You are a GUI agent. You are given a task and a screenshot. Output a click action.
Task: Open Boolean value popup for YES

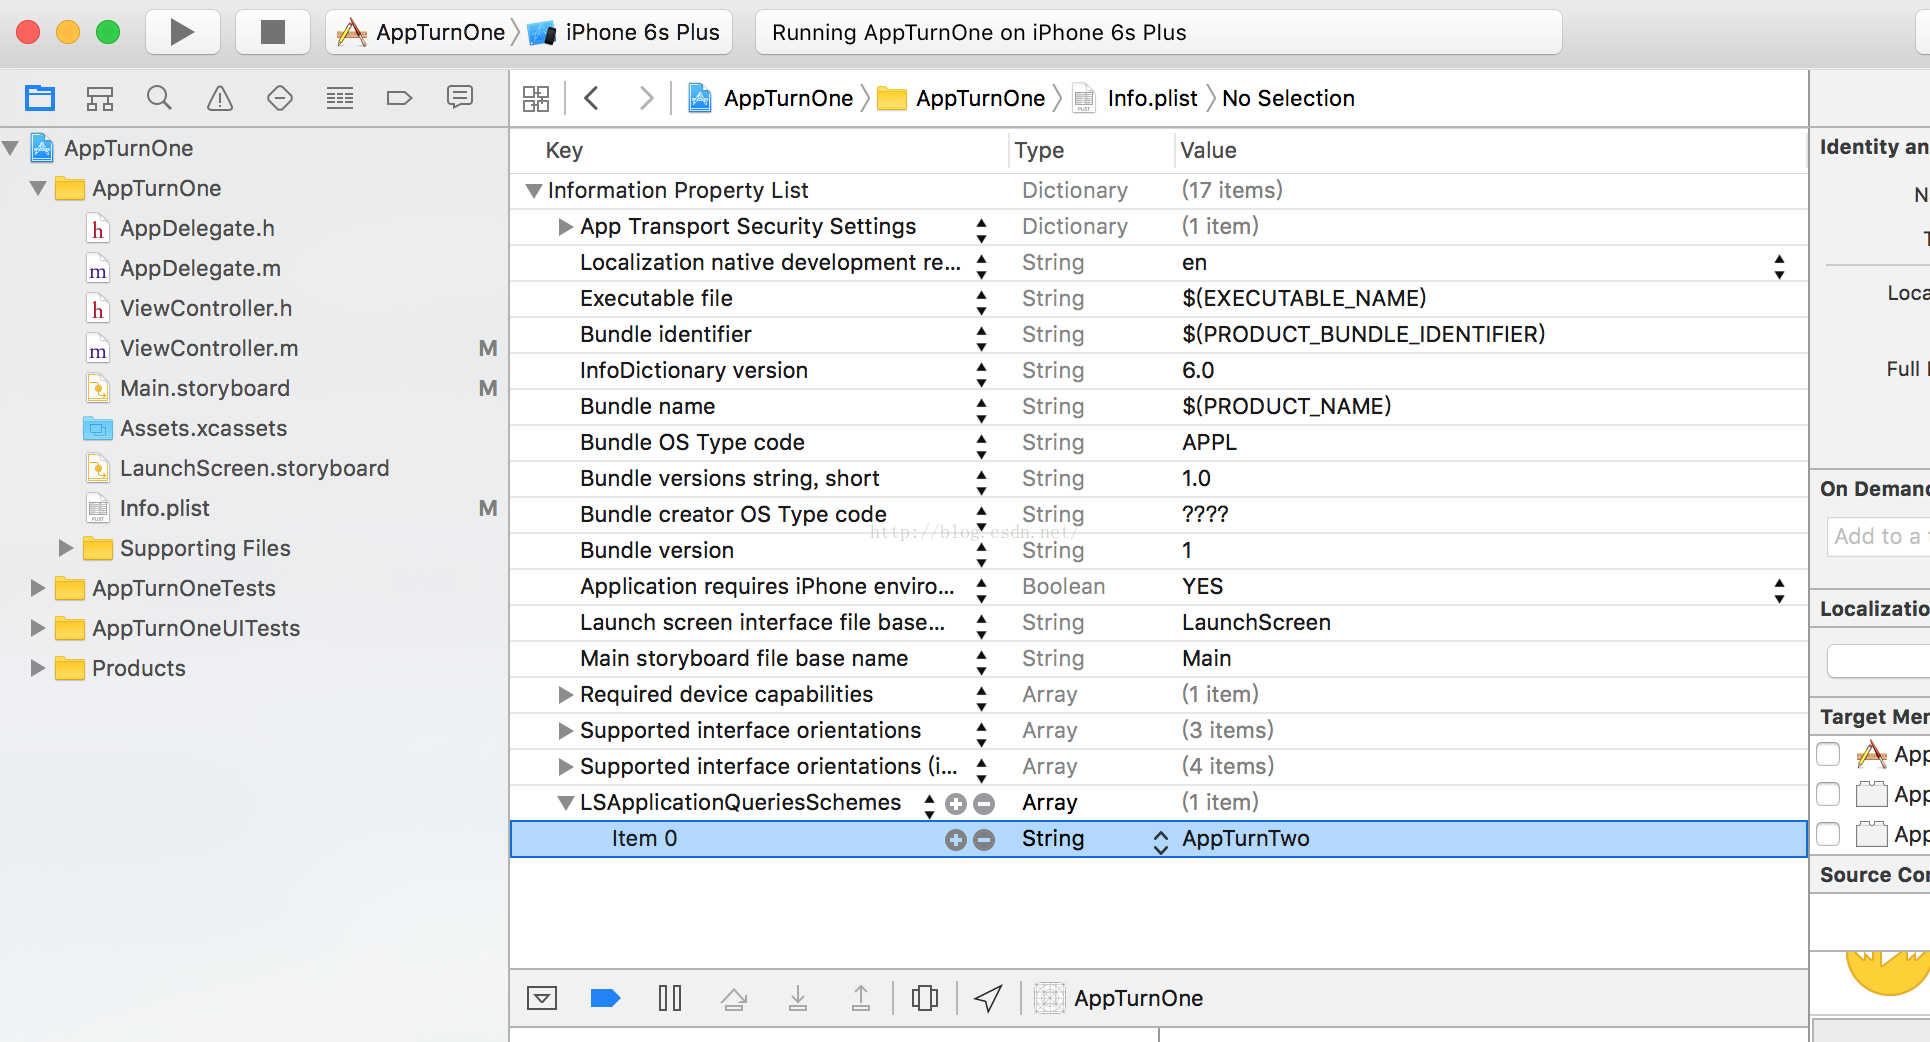click(x=1779, y=590)
